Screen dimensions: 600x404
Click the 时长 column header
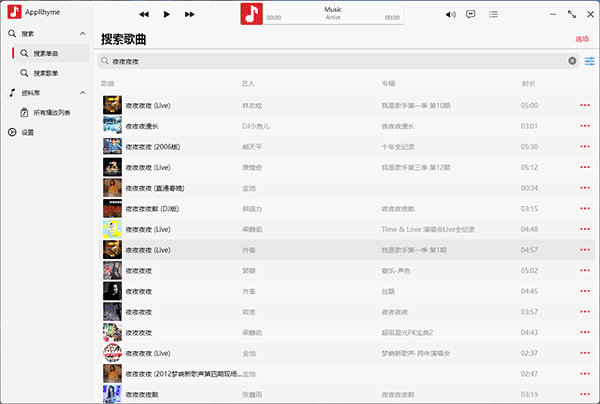[x=529, y=83]
